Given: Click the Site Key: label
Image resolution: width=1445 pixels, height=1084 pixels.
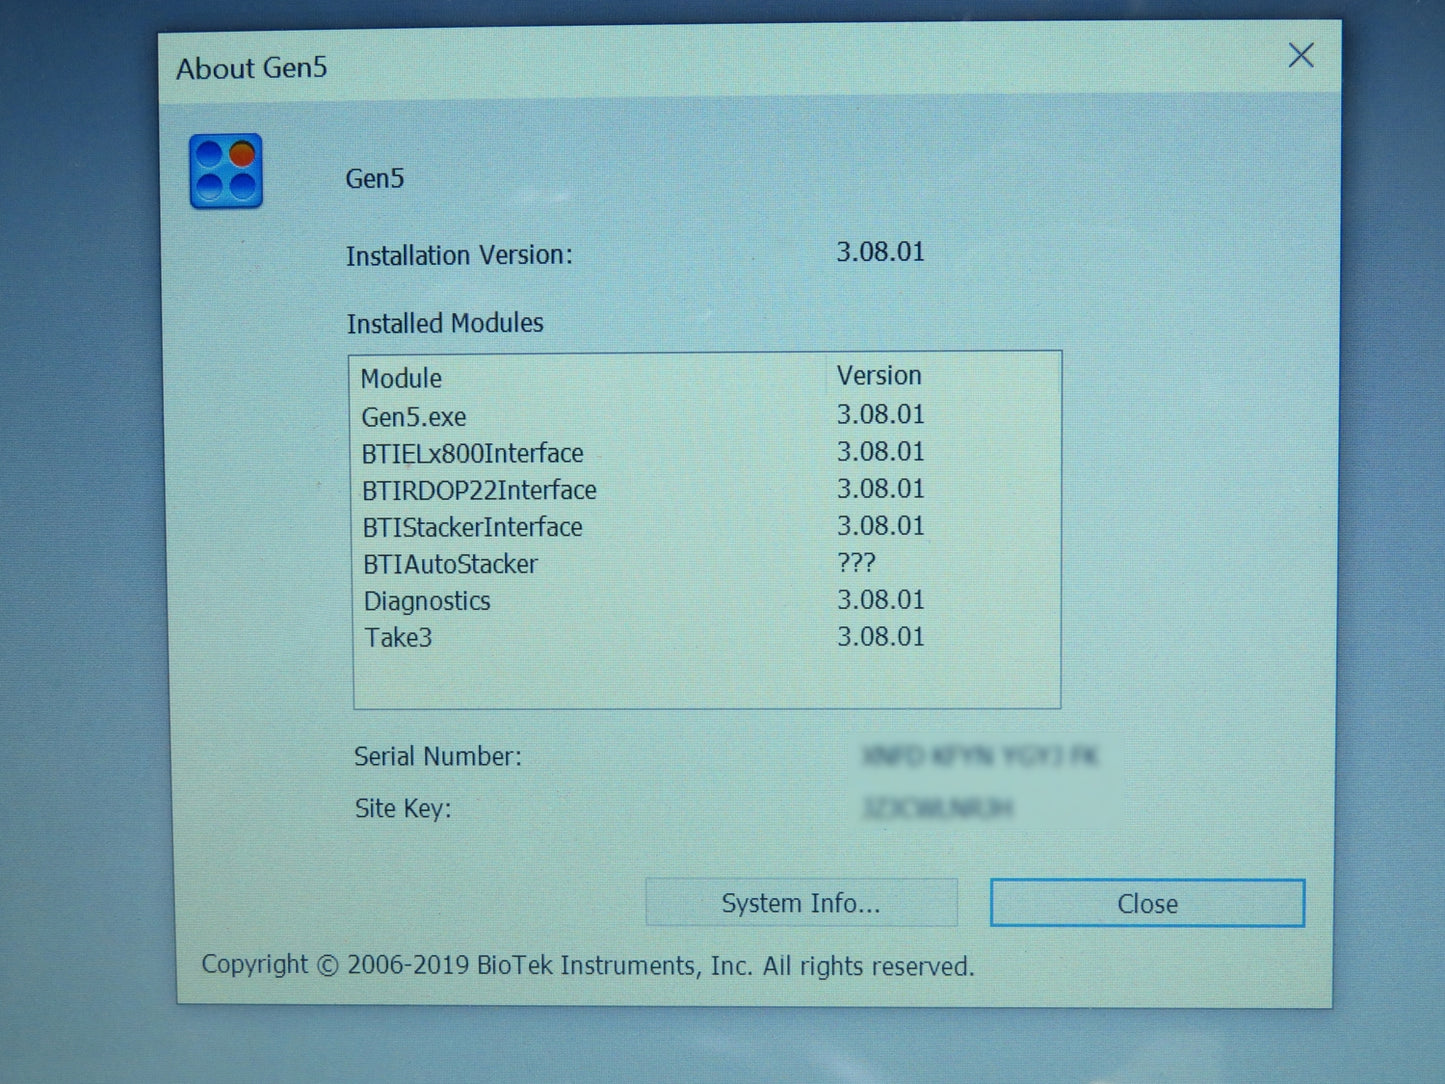Looking at the screenshot, I should pyautogui.click(x=403, y=808).
